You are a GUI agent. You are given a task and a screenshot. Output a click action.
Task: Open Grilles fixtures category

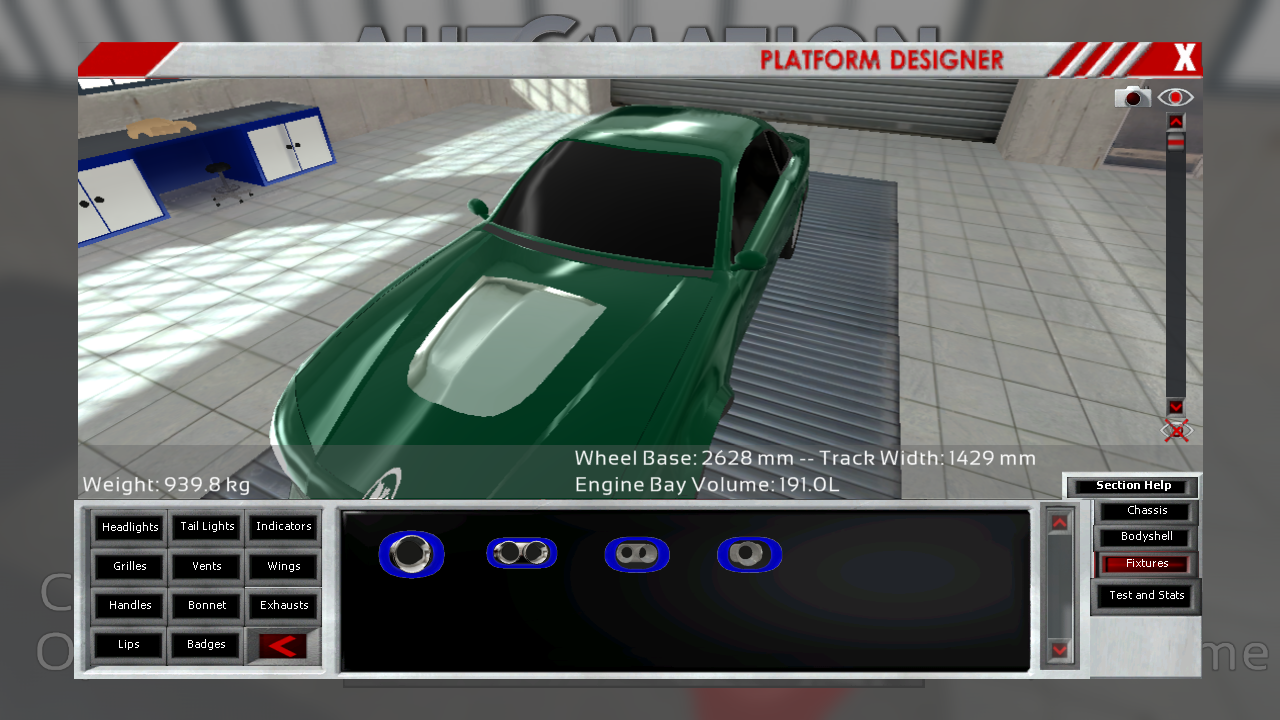130,566
